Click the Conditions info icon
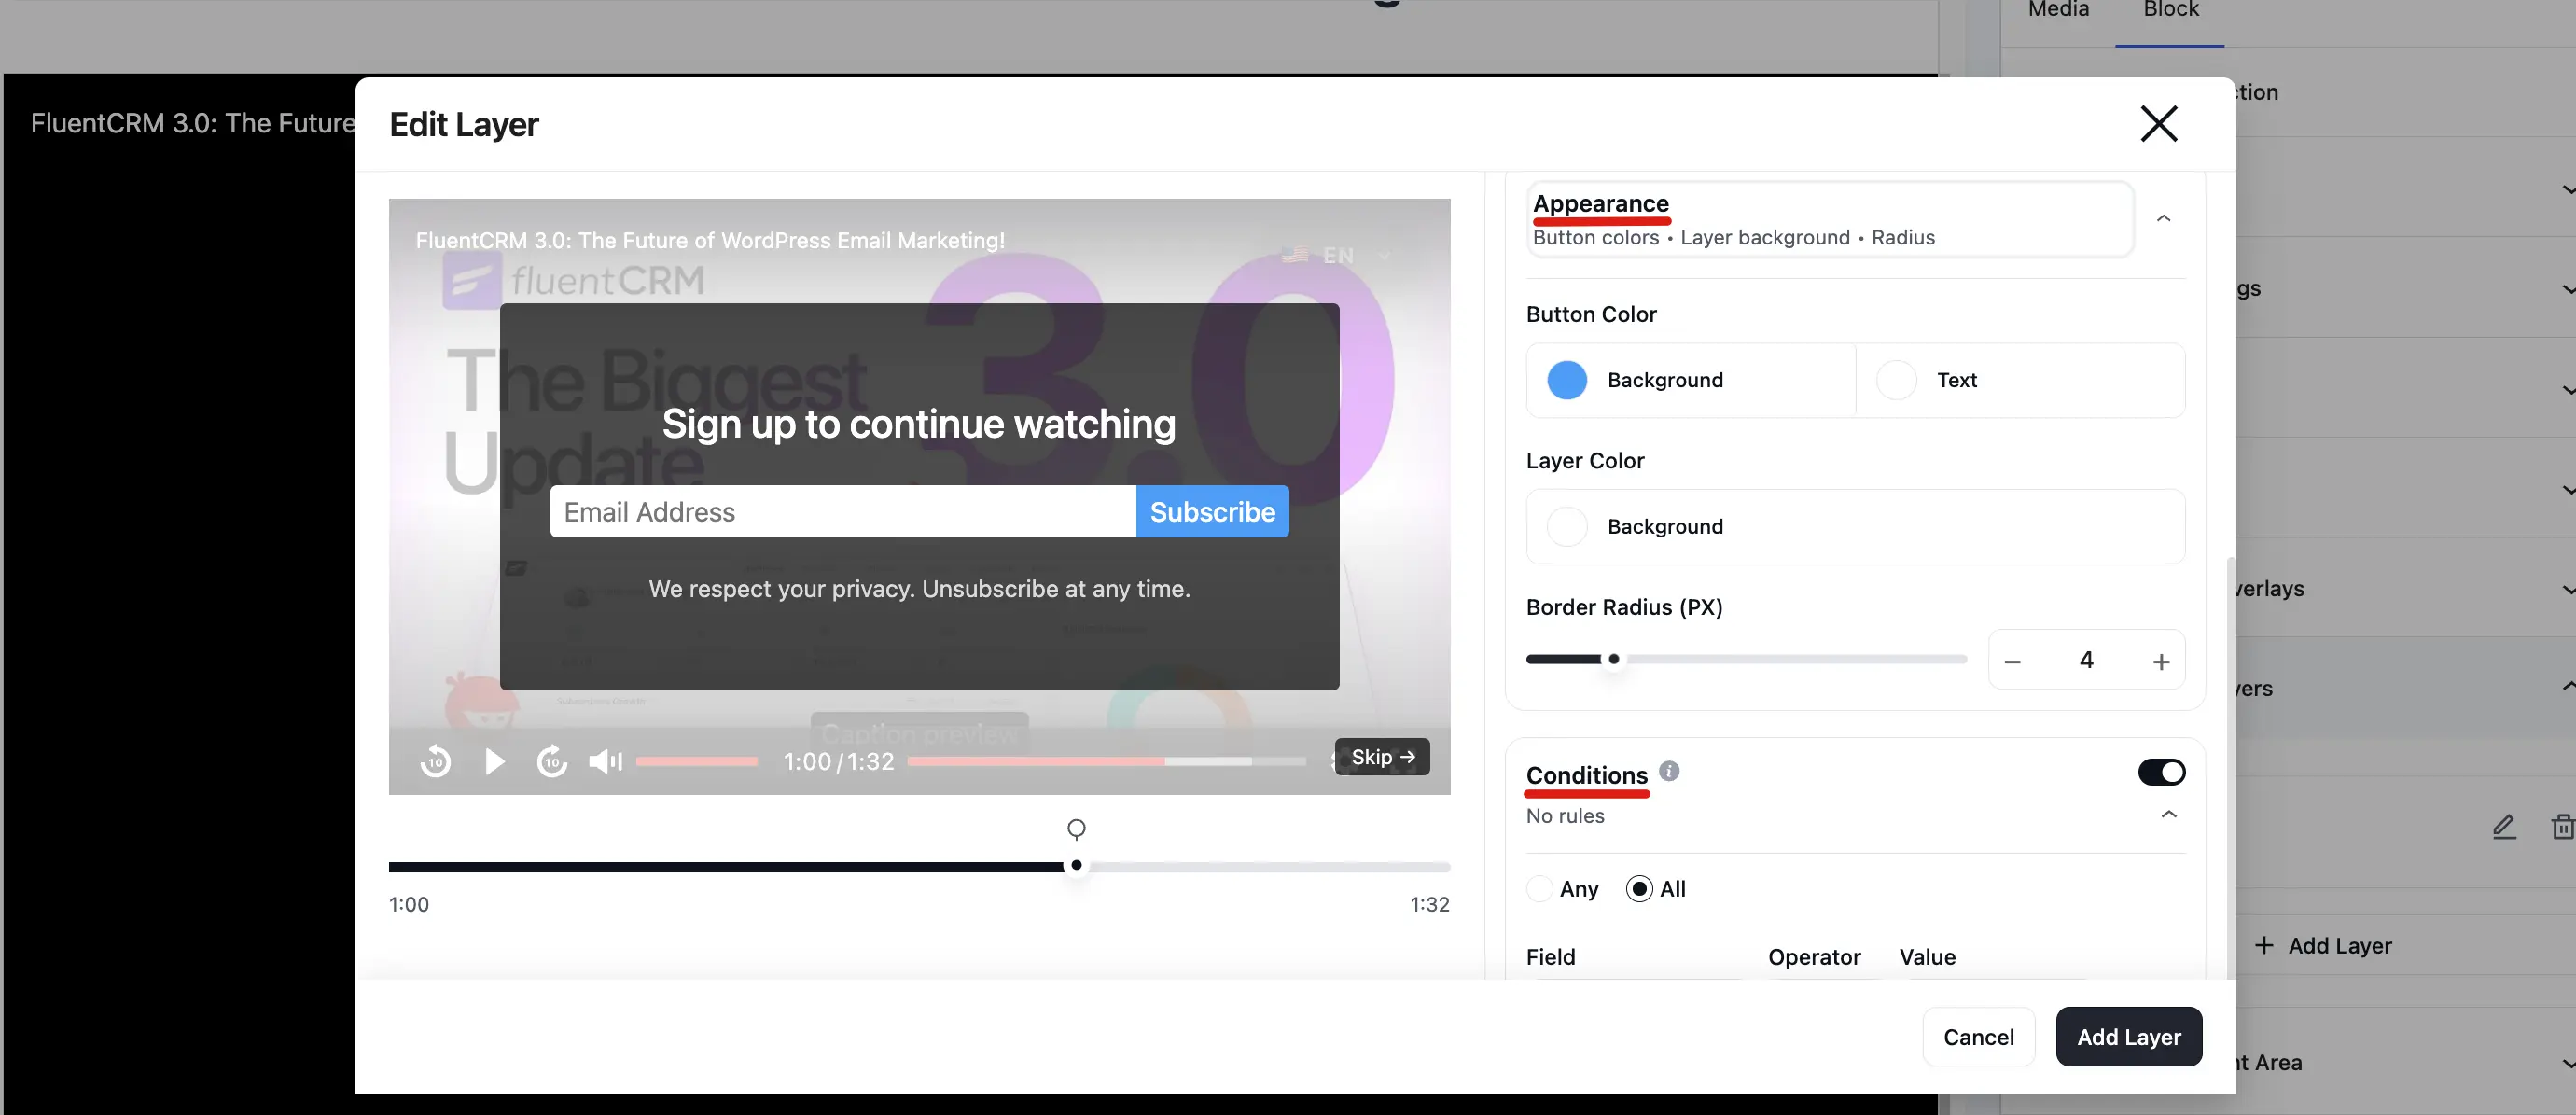The height and width of the screenshot is (1115, 2576). [1669, 771]
